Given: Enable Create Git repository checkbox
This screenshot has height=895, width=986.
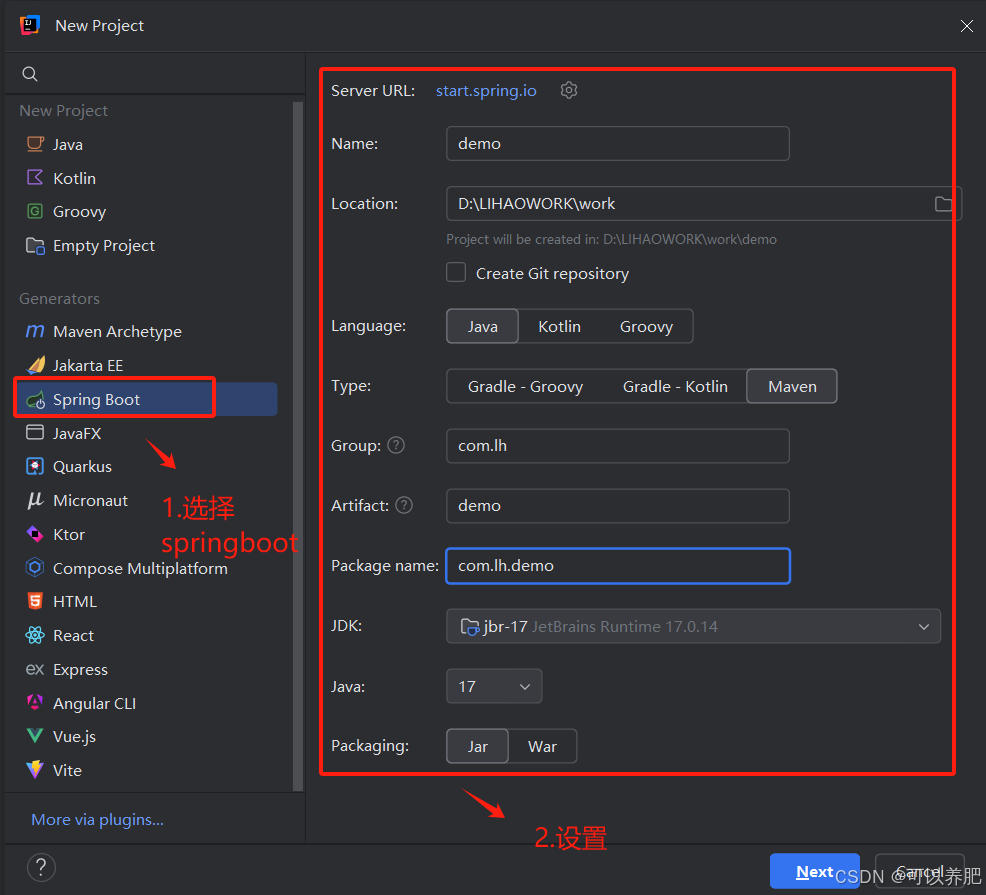Looking at the screenshot, I should (456, 272).
